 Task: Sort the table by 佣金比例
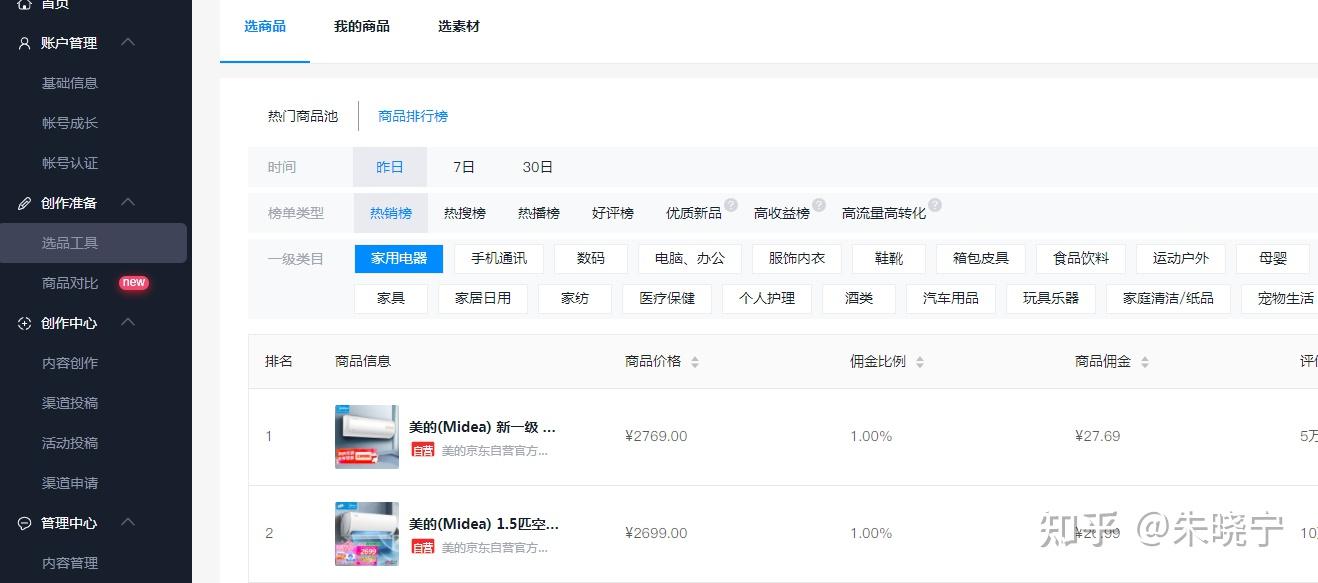(x=920, y=362)
